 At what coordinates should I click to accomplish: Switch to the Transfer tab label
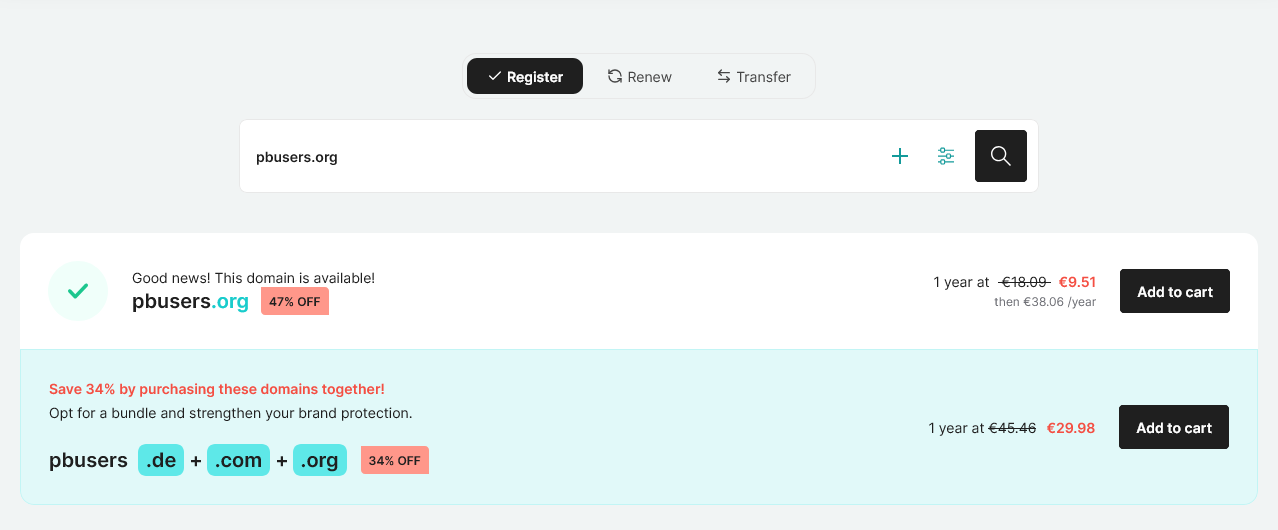tap(763, 77)
